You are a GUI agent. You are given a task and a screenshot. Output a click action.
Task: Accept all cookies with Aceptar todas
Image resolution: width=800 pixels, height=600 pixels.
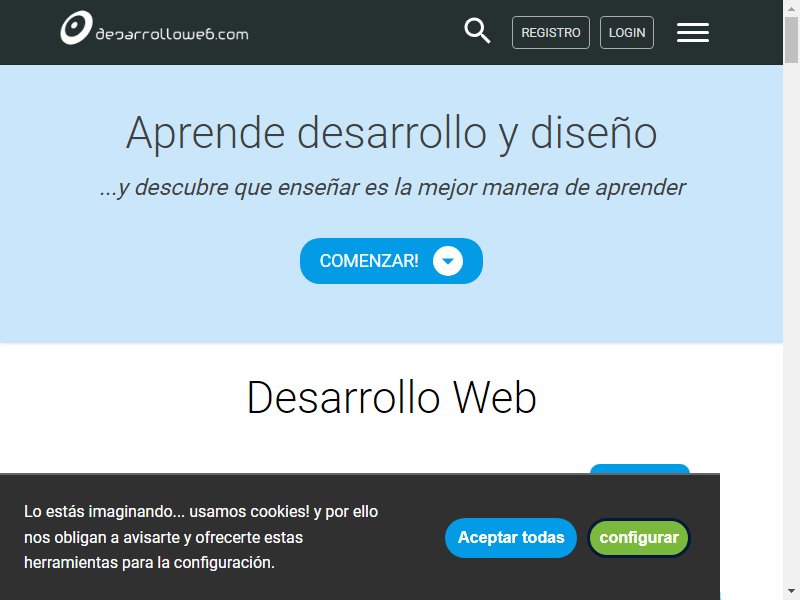point(511,538)
